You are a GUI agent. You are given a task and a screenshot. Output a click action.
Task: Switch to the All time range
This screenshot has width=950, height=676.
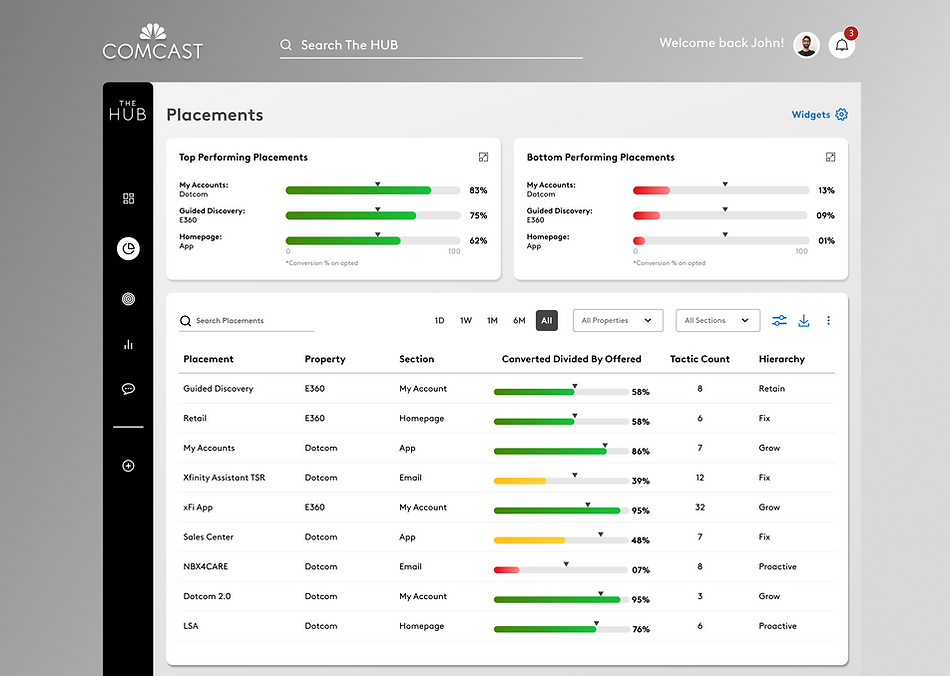pos(546,320)
